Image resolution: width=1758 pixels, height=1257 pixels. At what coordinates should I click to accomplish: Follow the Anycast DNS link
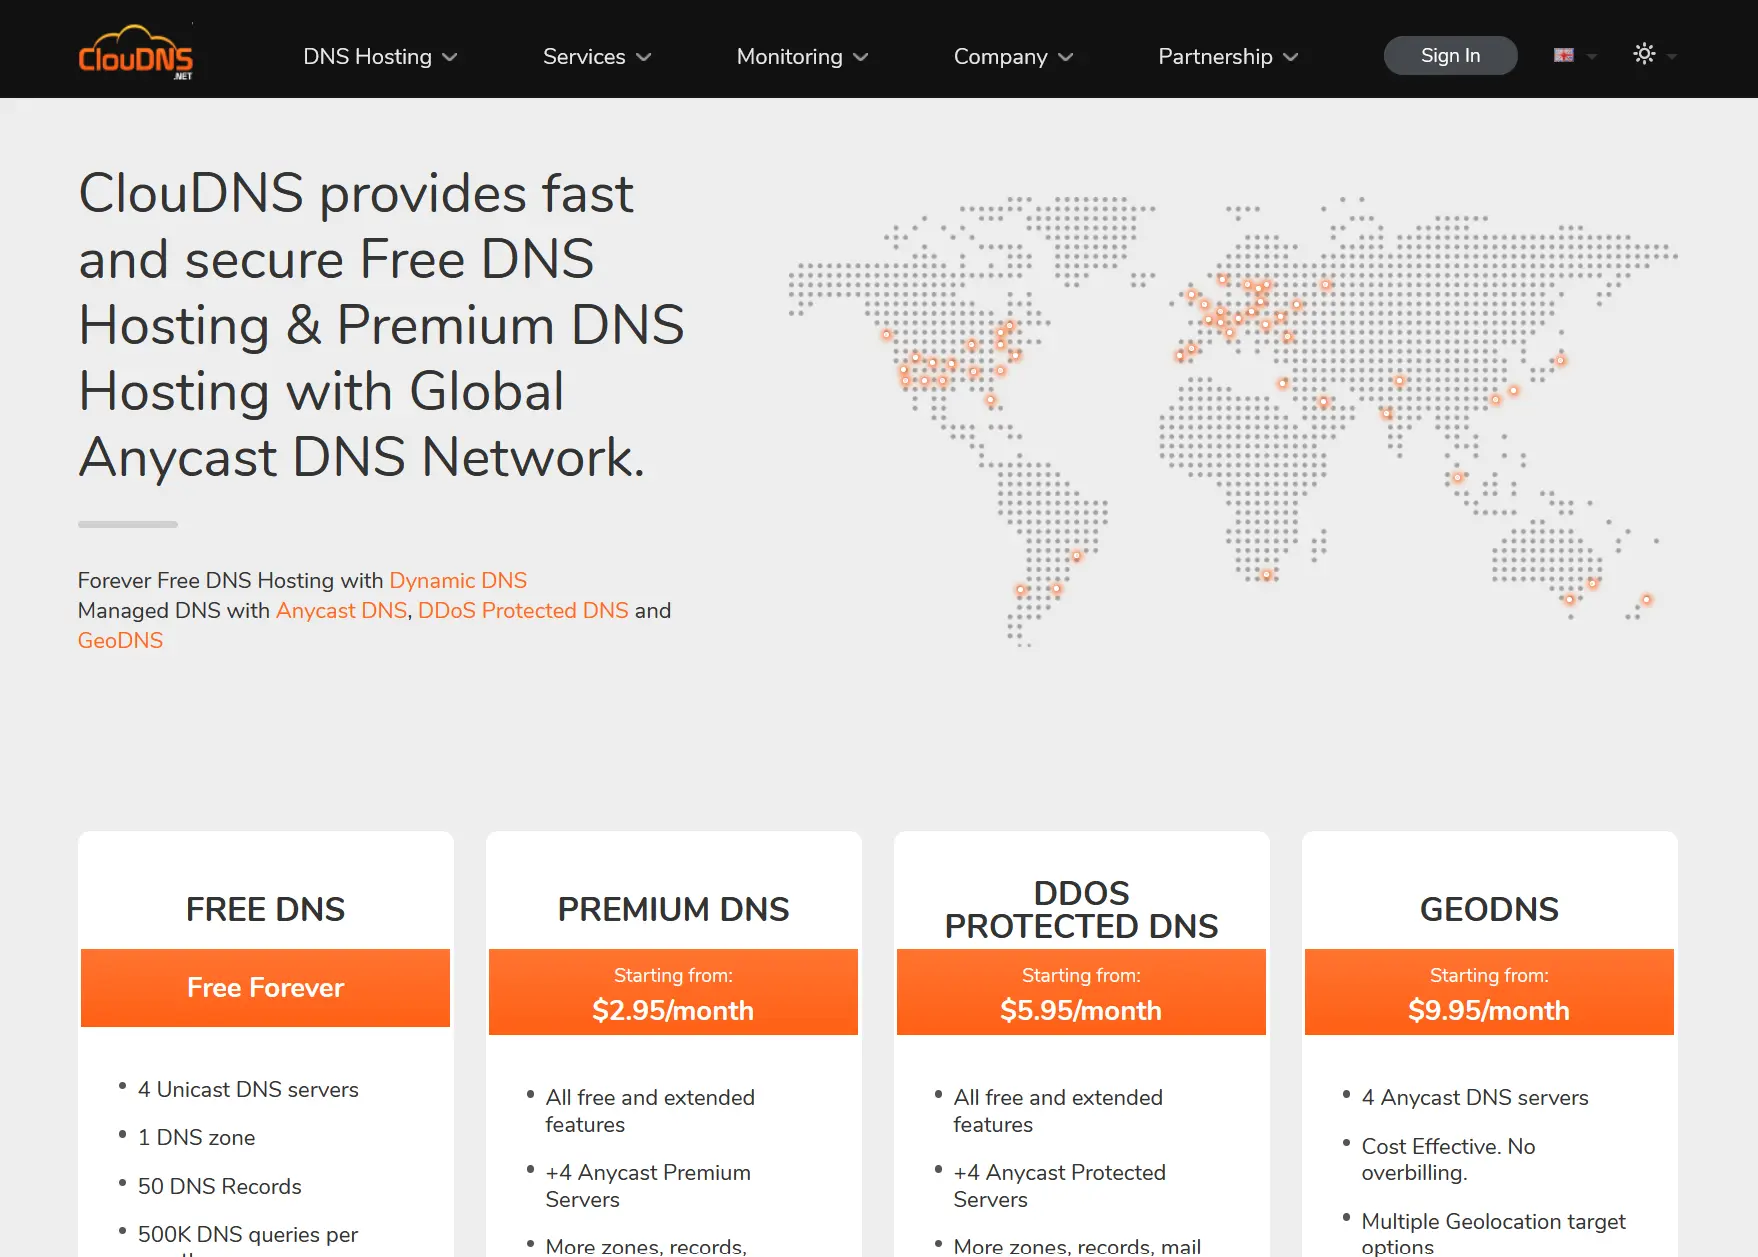click(341, 611)
